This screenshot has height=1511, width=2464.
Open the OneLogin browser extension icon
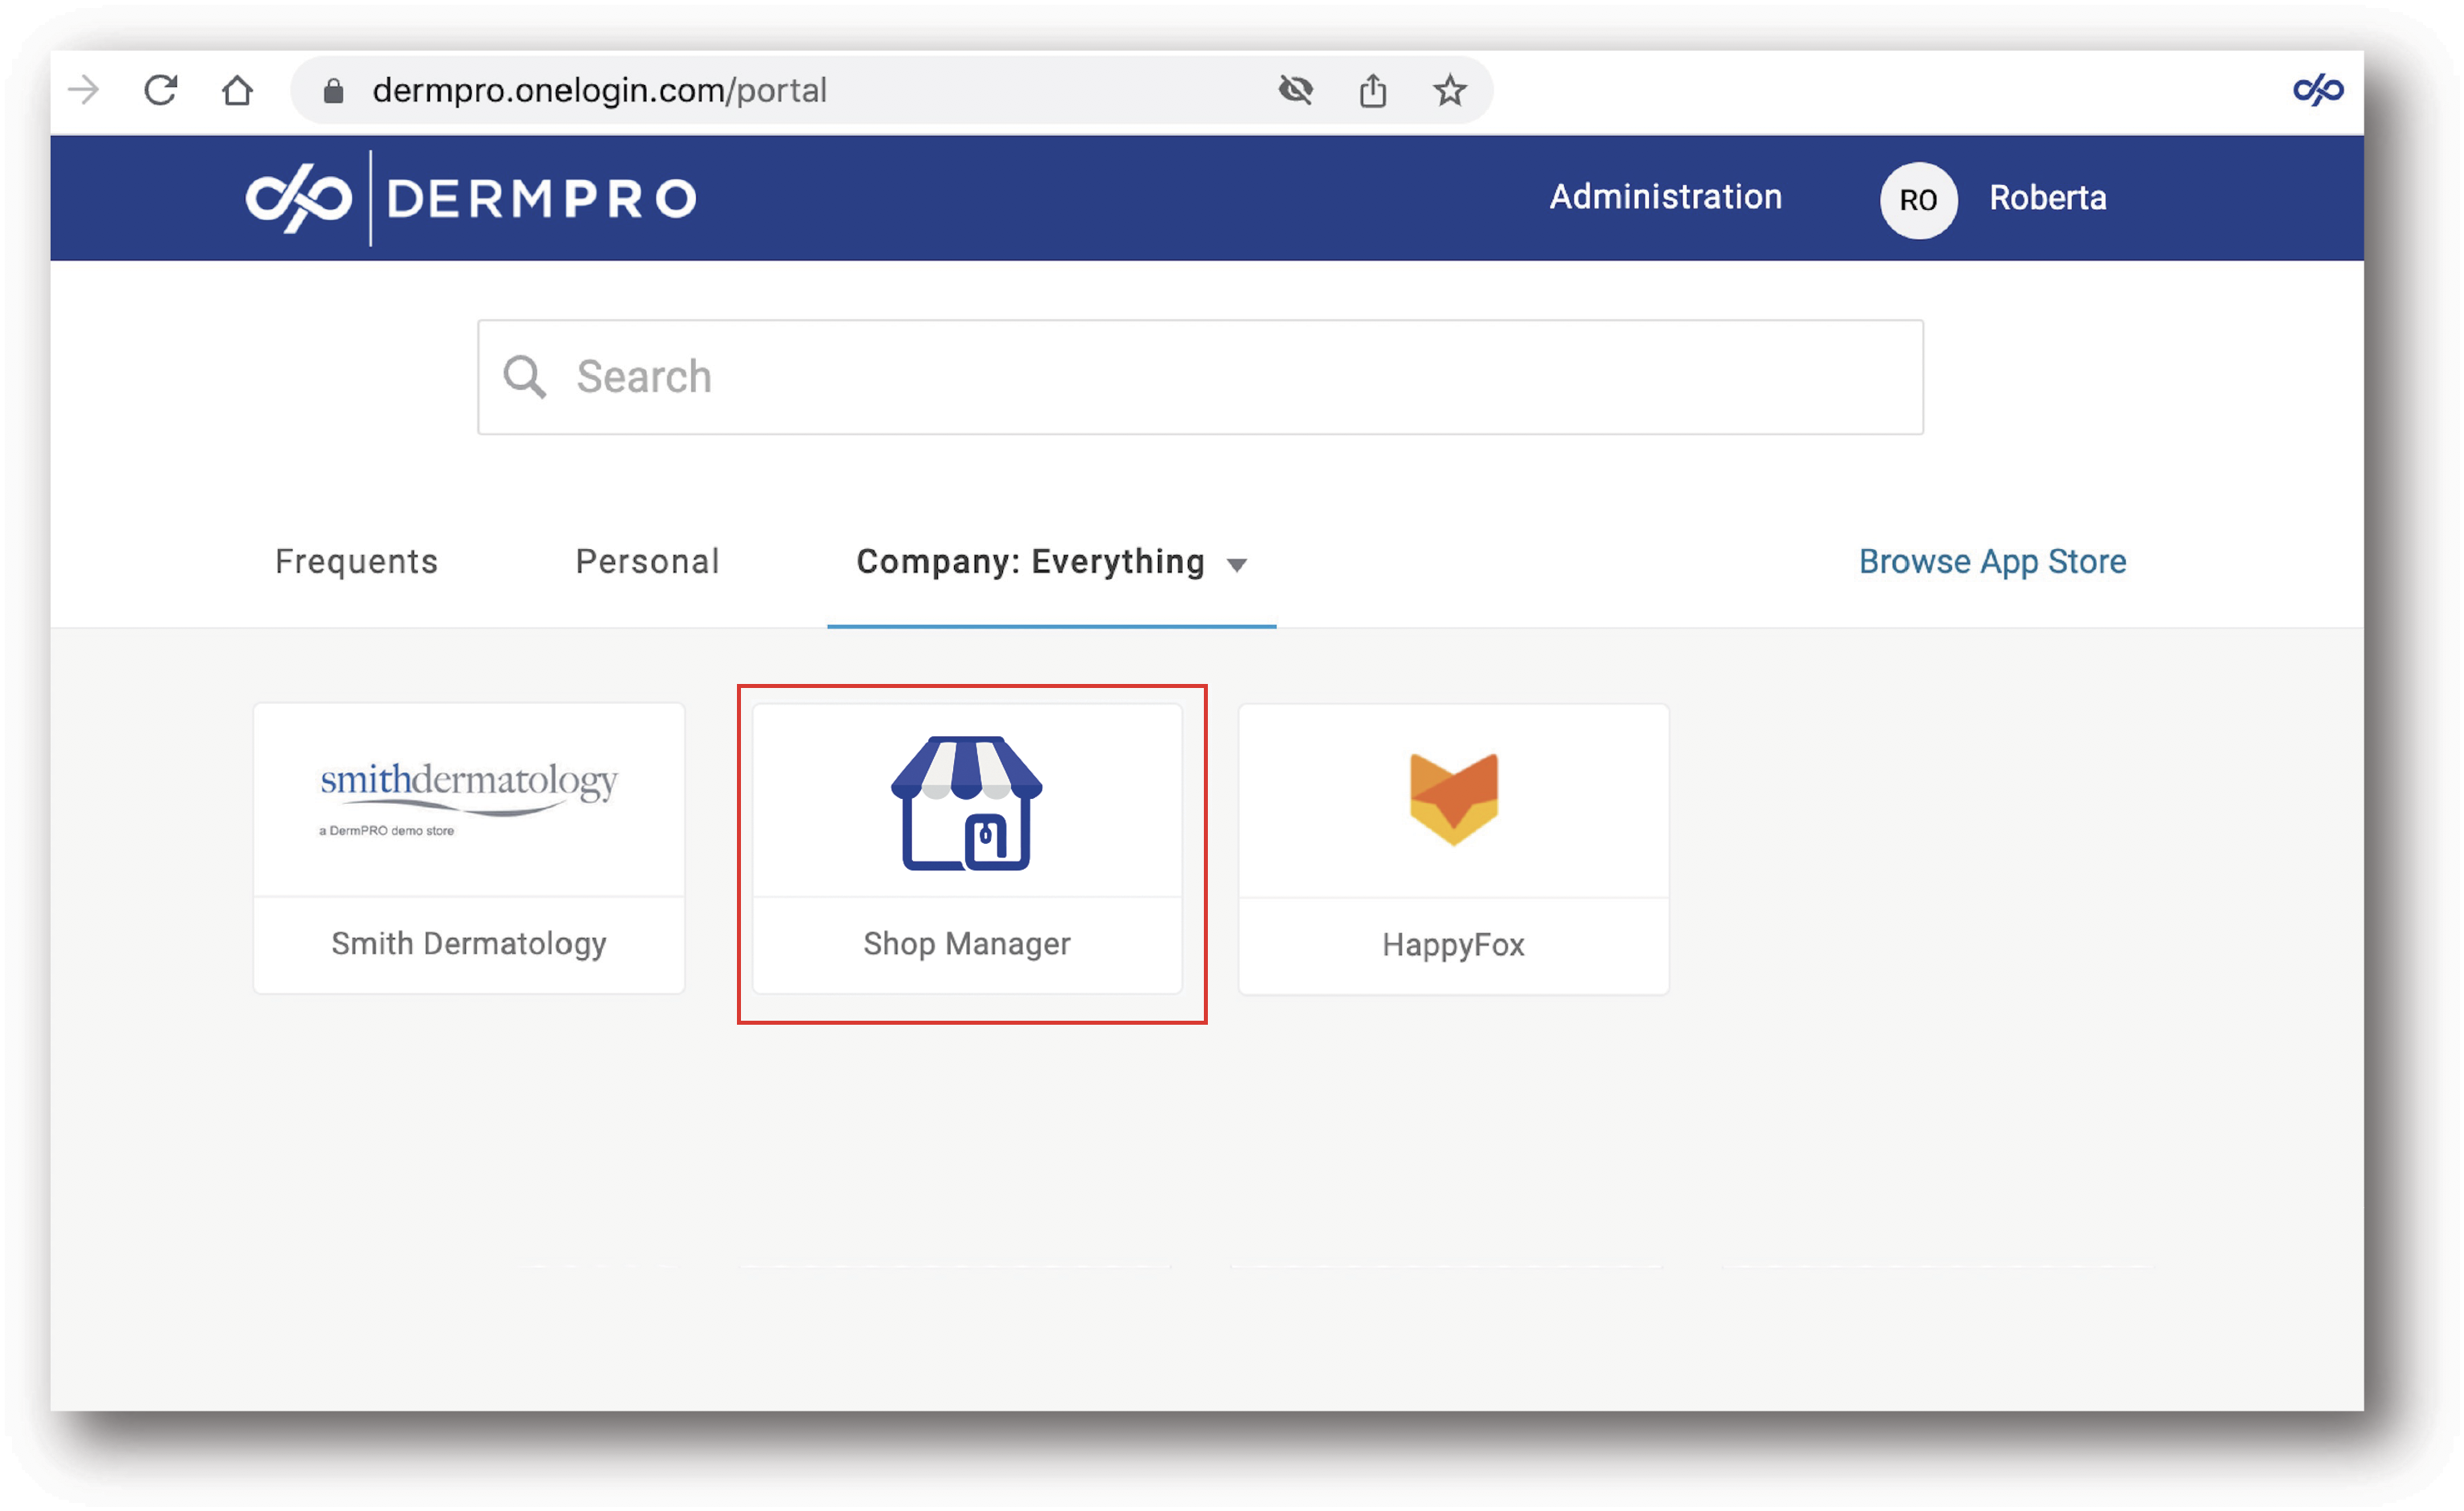pos(2317,90)
